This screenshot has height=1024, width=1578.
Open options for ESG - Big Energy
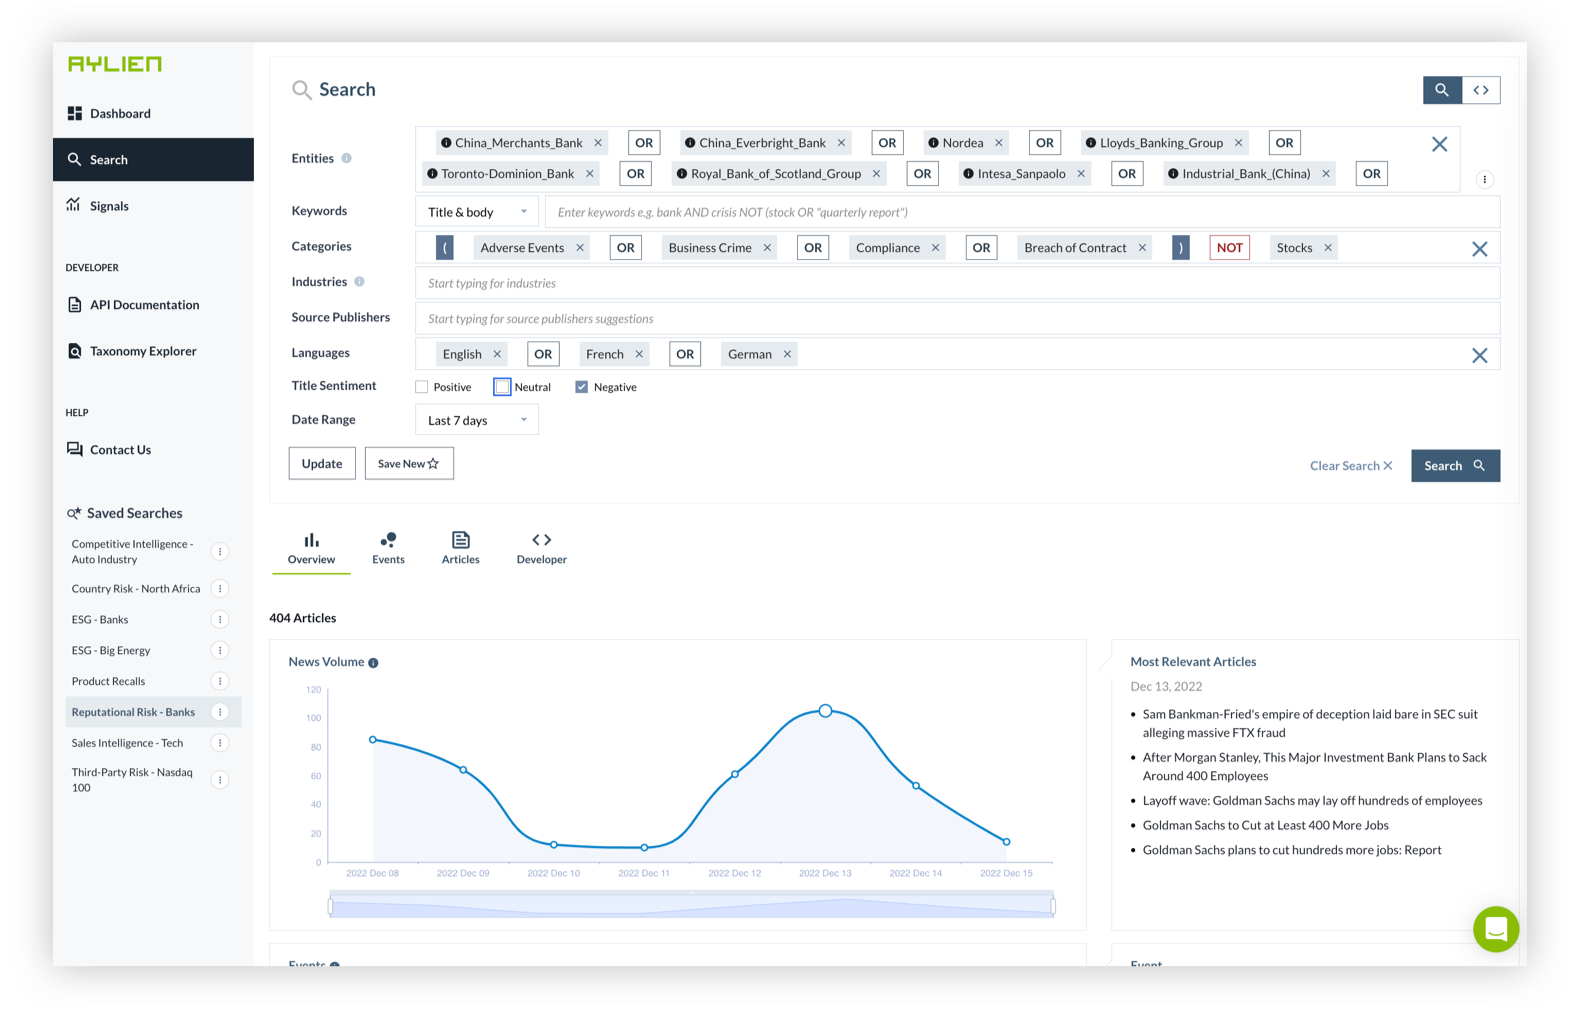(220, 651)
